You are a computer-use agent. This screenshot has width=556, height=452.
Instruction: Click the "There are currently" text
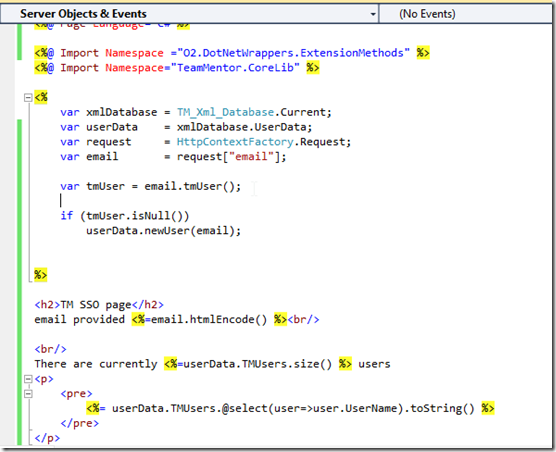pyautogui.click(x=96, y=364)
